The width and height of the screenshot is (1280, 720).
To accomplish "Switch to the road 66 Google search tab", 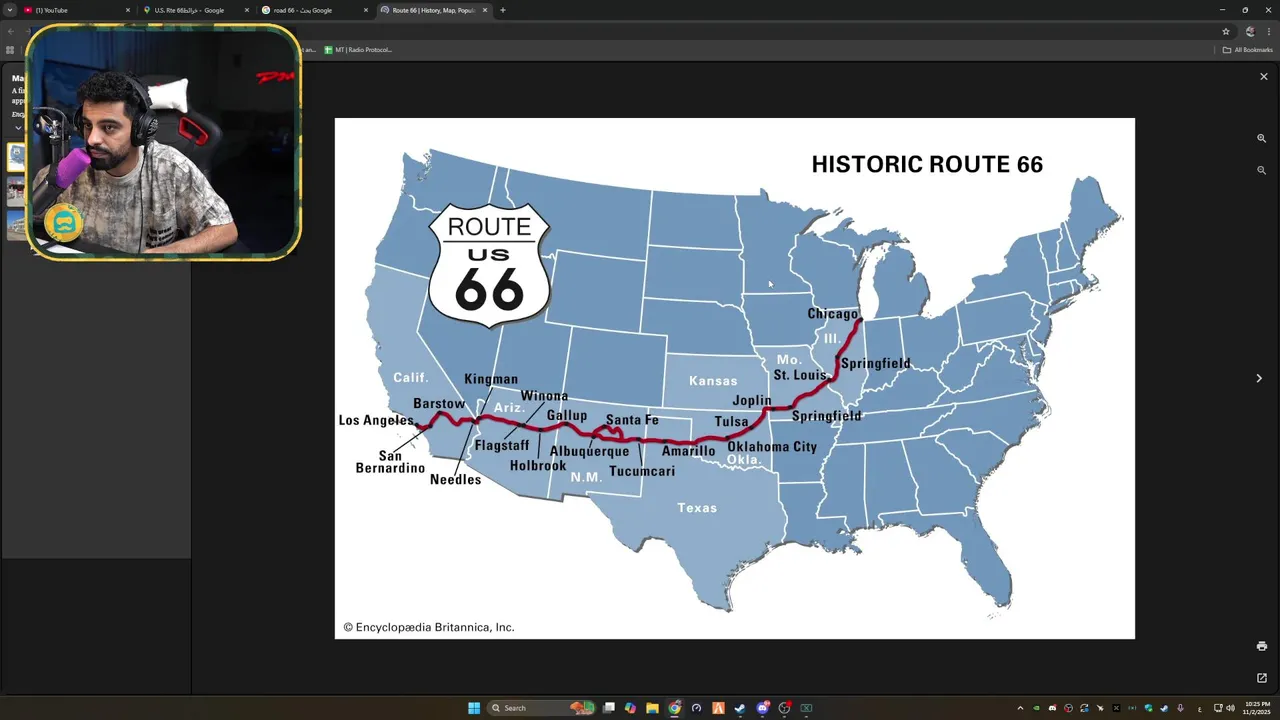I will click(x=314, y=10).
